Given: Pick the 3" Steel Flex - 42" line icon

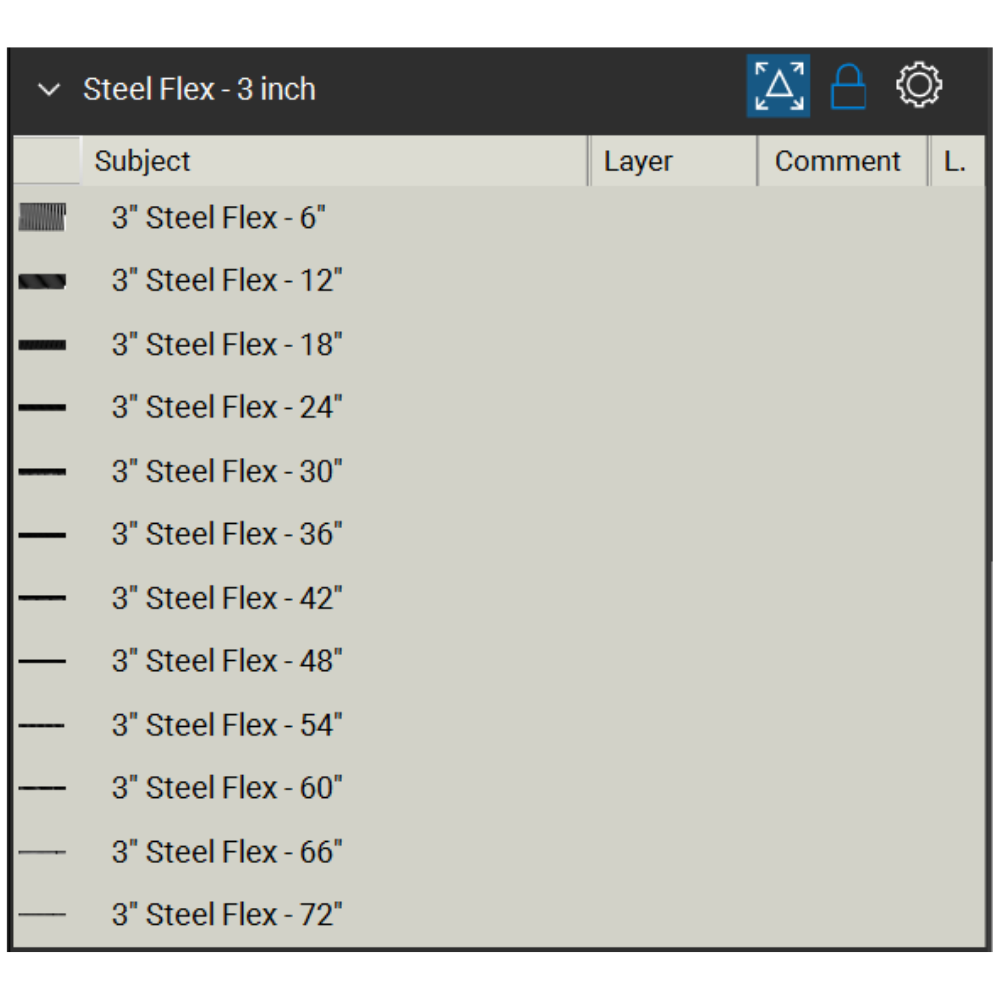Looking at the screenshot, I should click(x=42, y=598).
